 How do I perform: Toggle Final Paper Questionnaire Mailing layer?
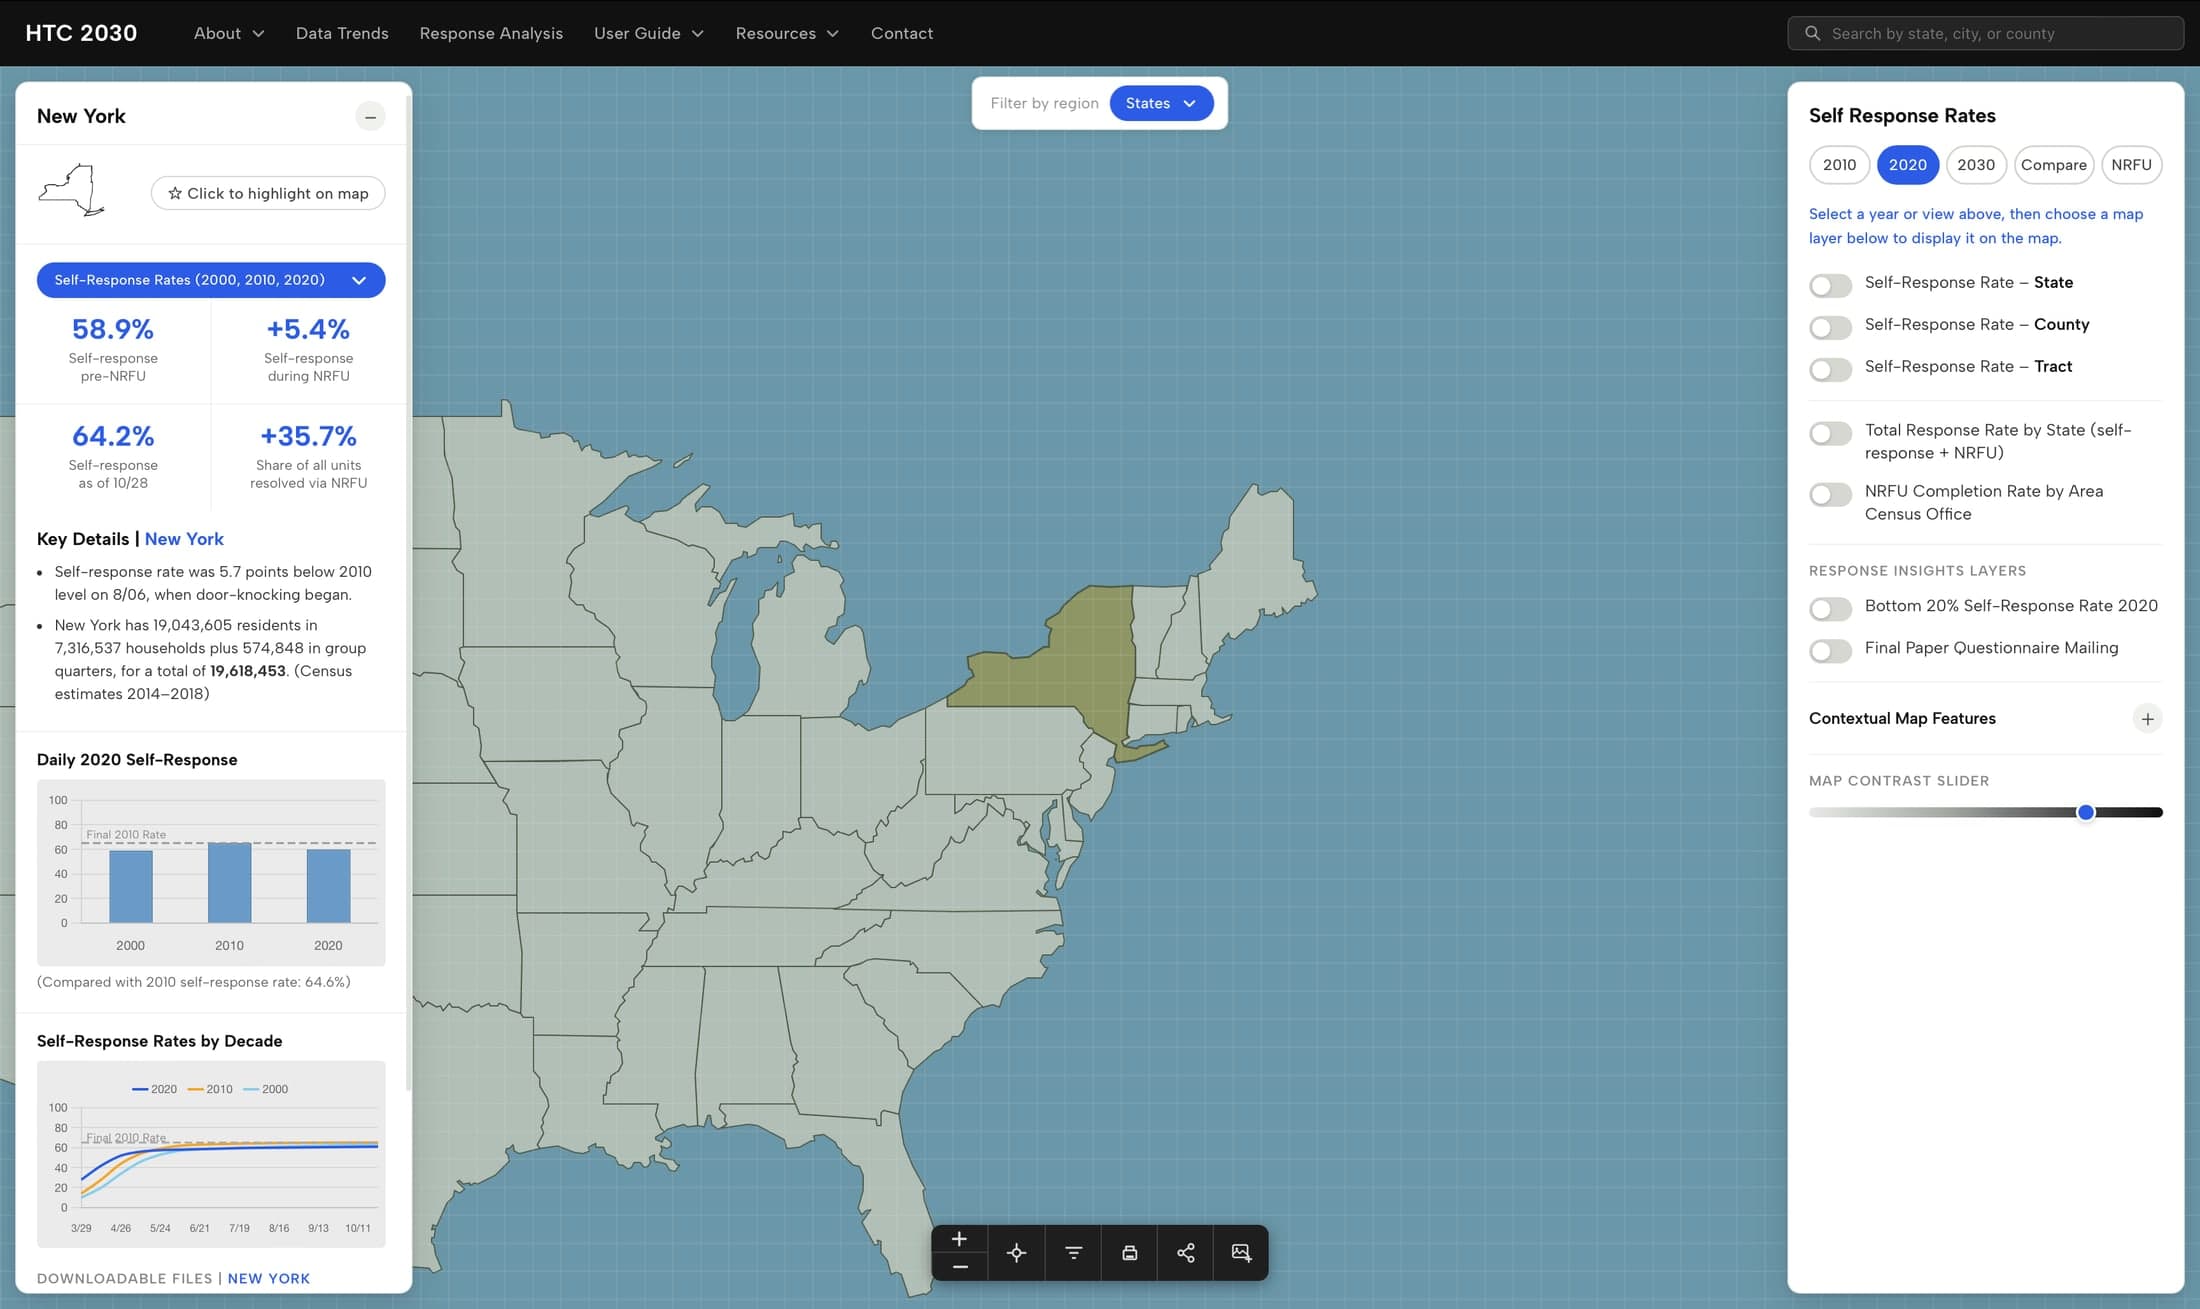coord(1830,651)
